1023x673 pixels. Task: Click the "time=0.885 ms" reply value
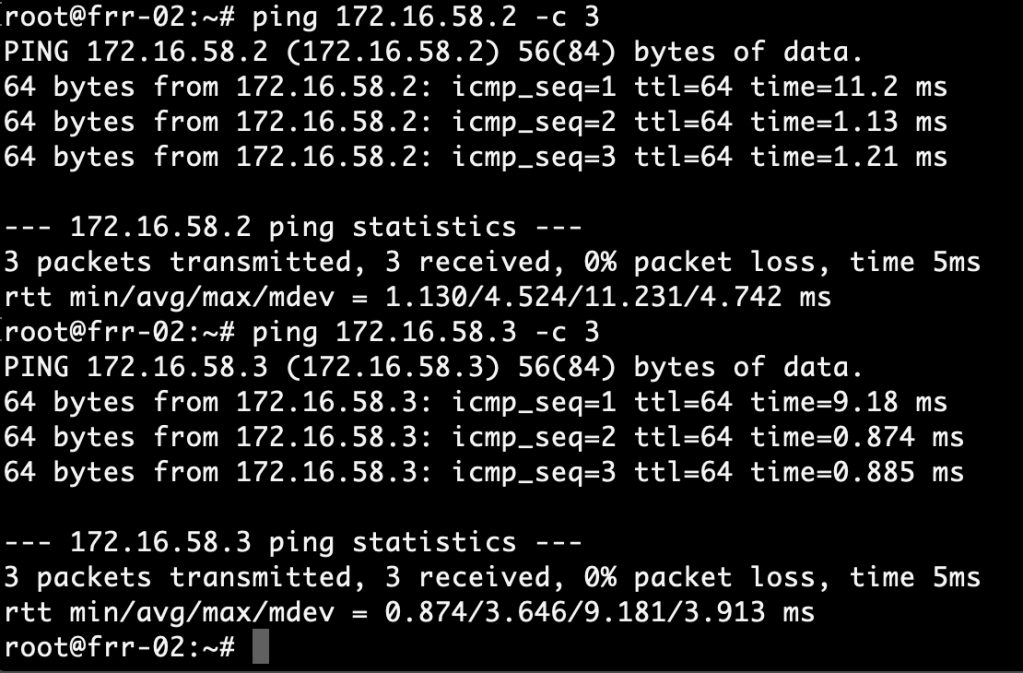(x=857, y=472)
